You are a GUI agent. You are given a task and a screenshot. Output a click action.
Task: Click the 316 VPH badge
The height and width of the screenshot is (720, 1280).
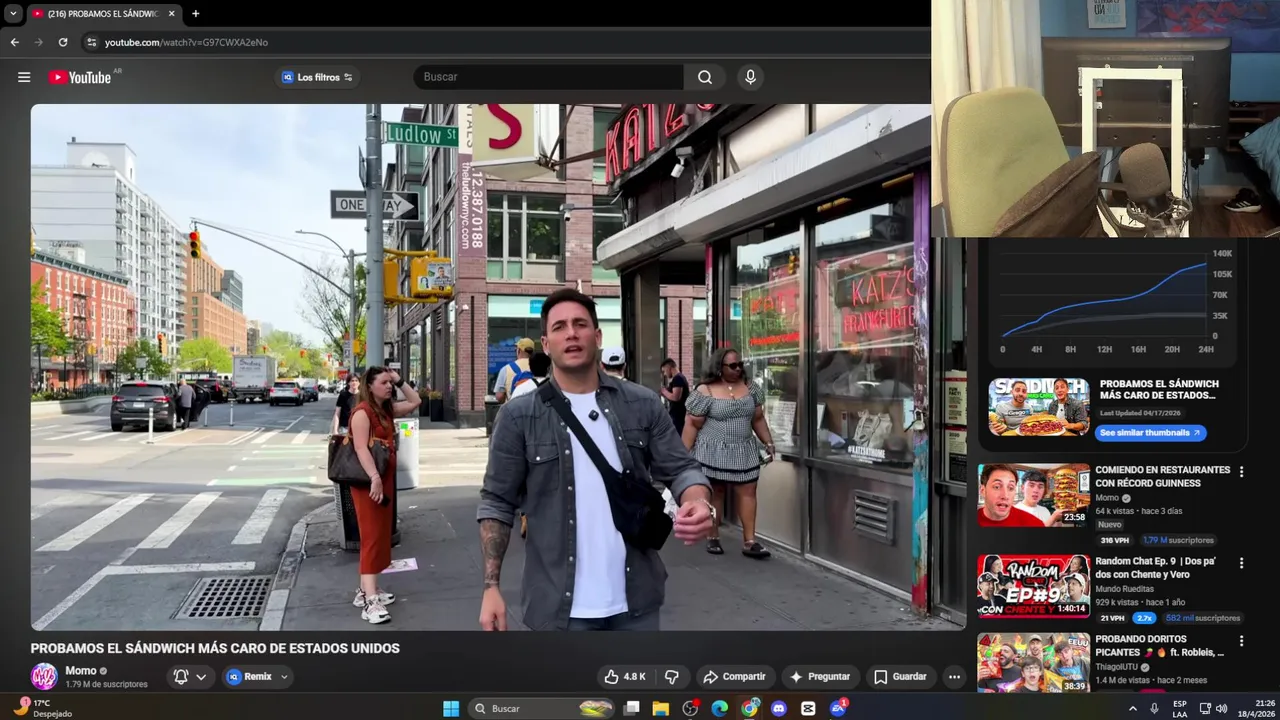click(x=1116, y=540)
